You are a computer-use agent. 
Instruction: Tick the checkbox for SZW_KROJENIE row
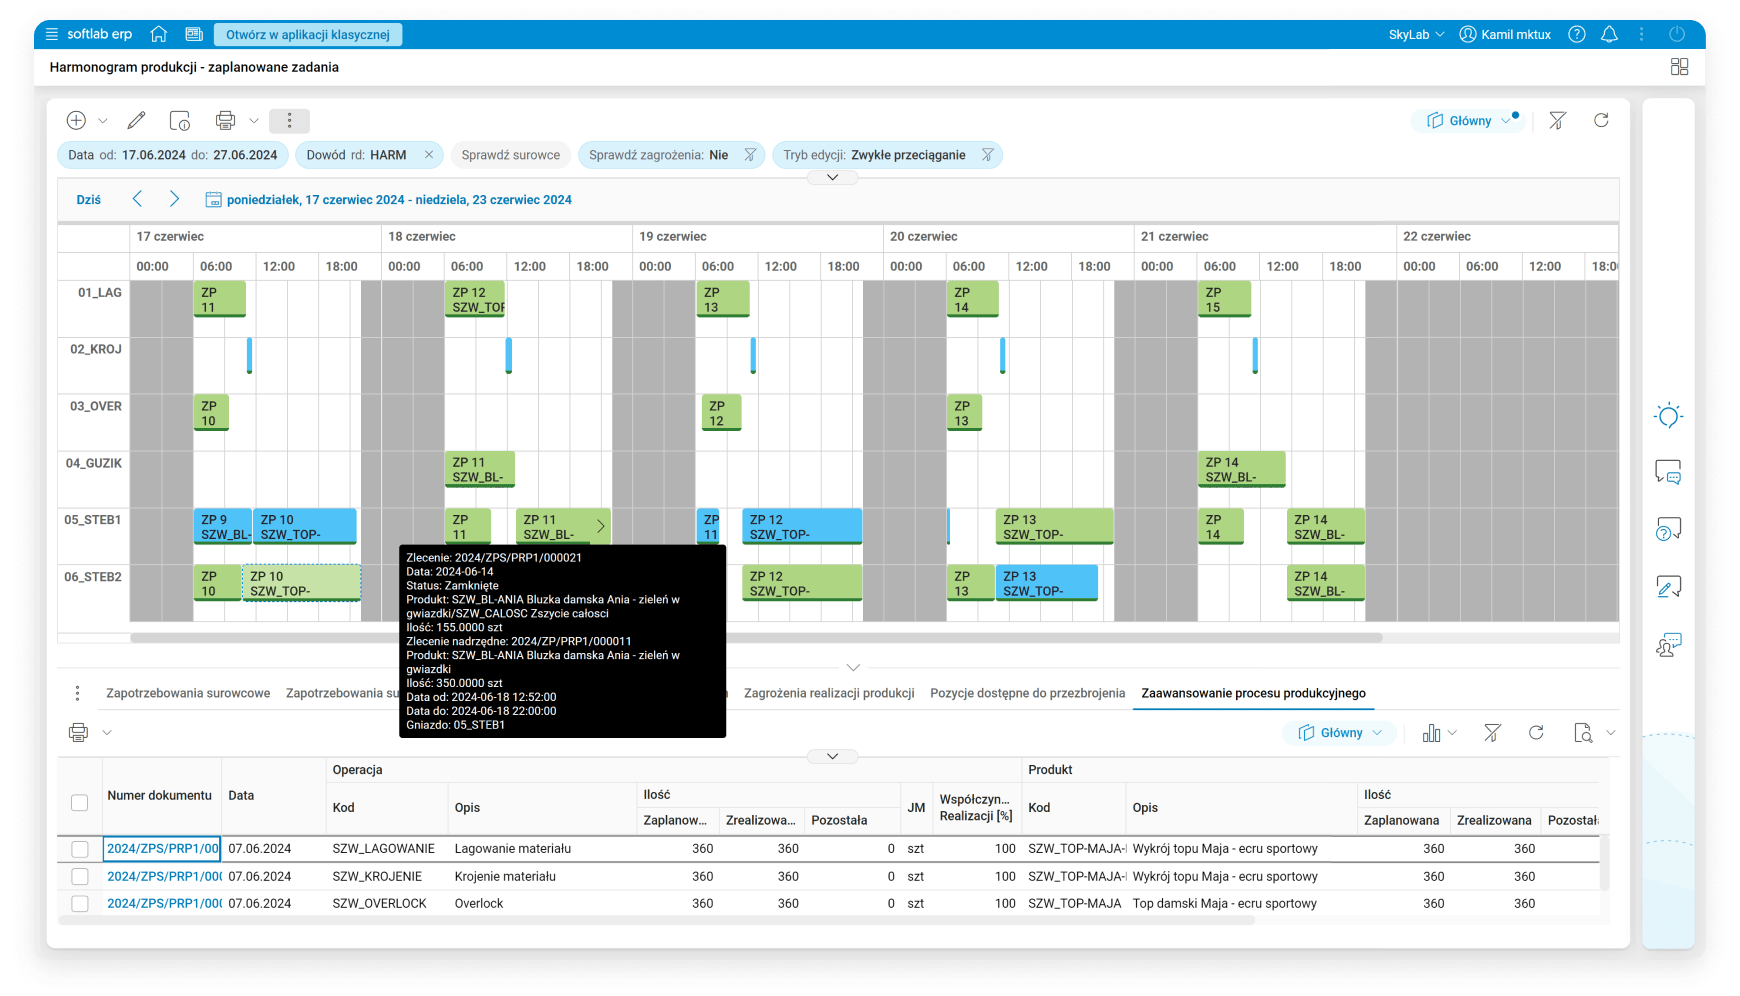pyautogui.click(x=80, y=876)
